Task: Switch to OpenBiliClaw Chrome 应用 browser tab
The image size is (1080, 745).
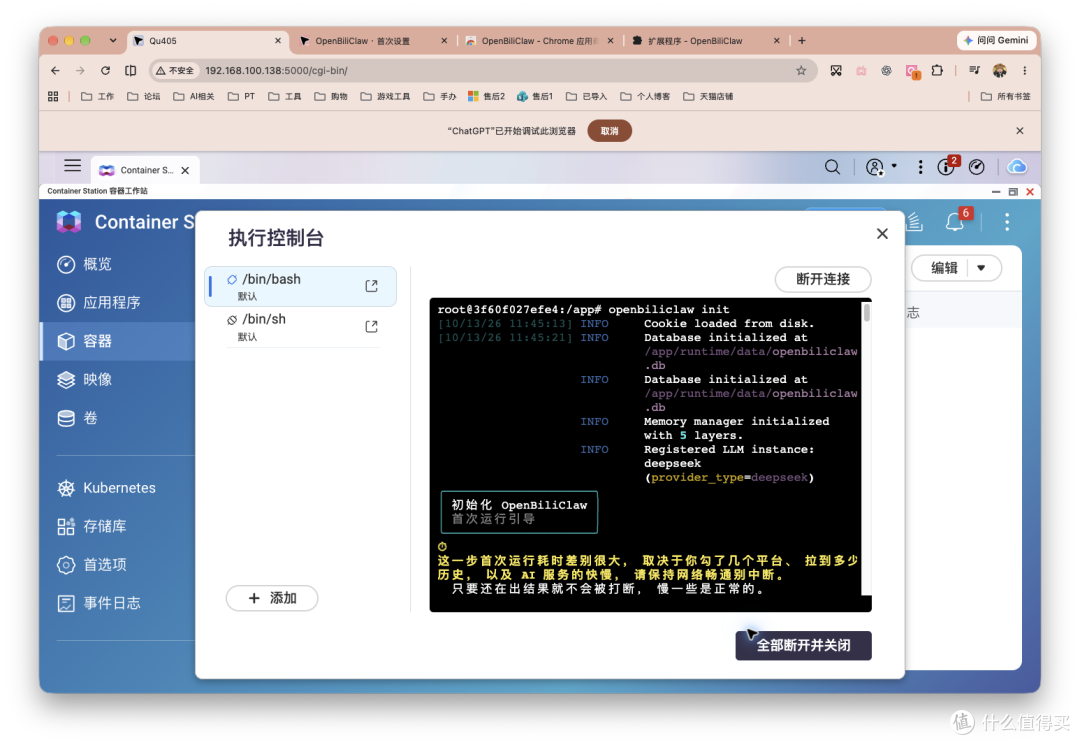Action: tap(539, 41)
